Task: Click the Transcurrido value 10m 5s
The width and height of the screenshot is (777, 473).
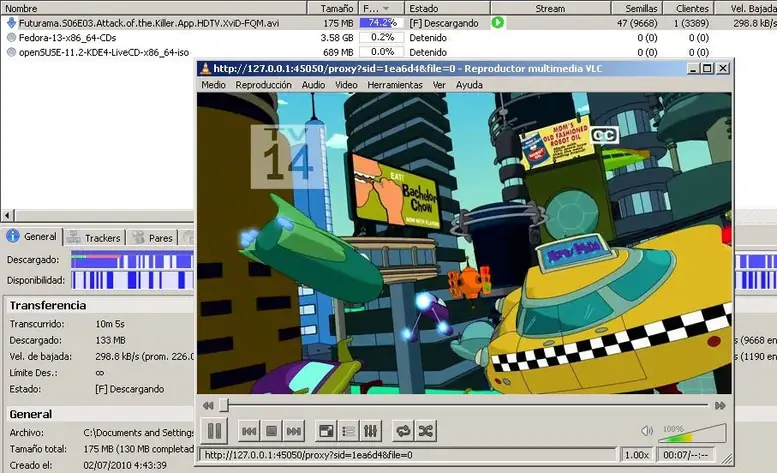Action: [x=110, y=324]
